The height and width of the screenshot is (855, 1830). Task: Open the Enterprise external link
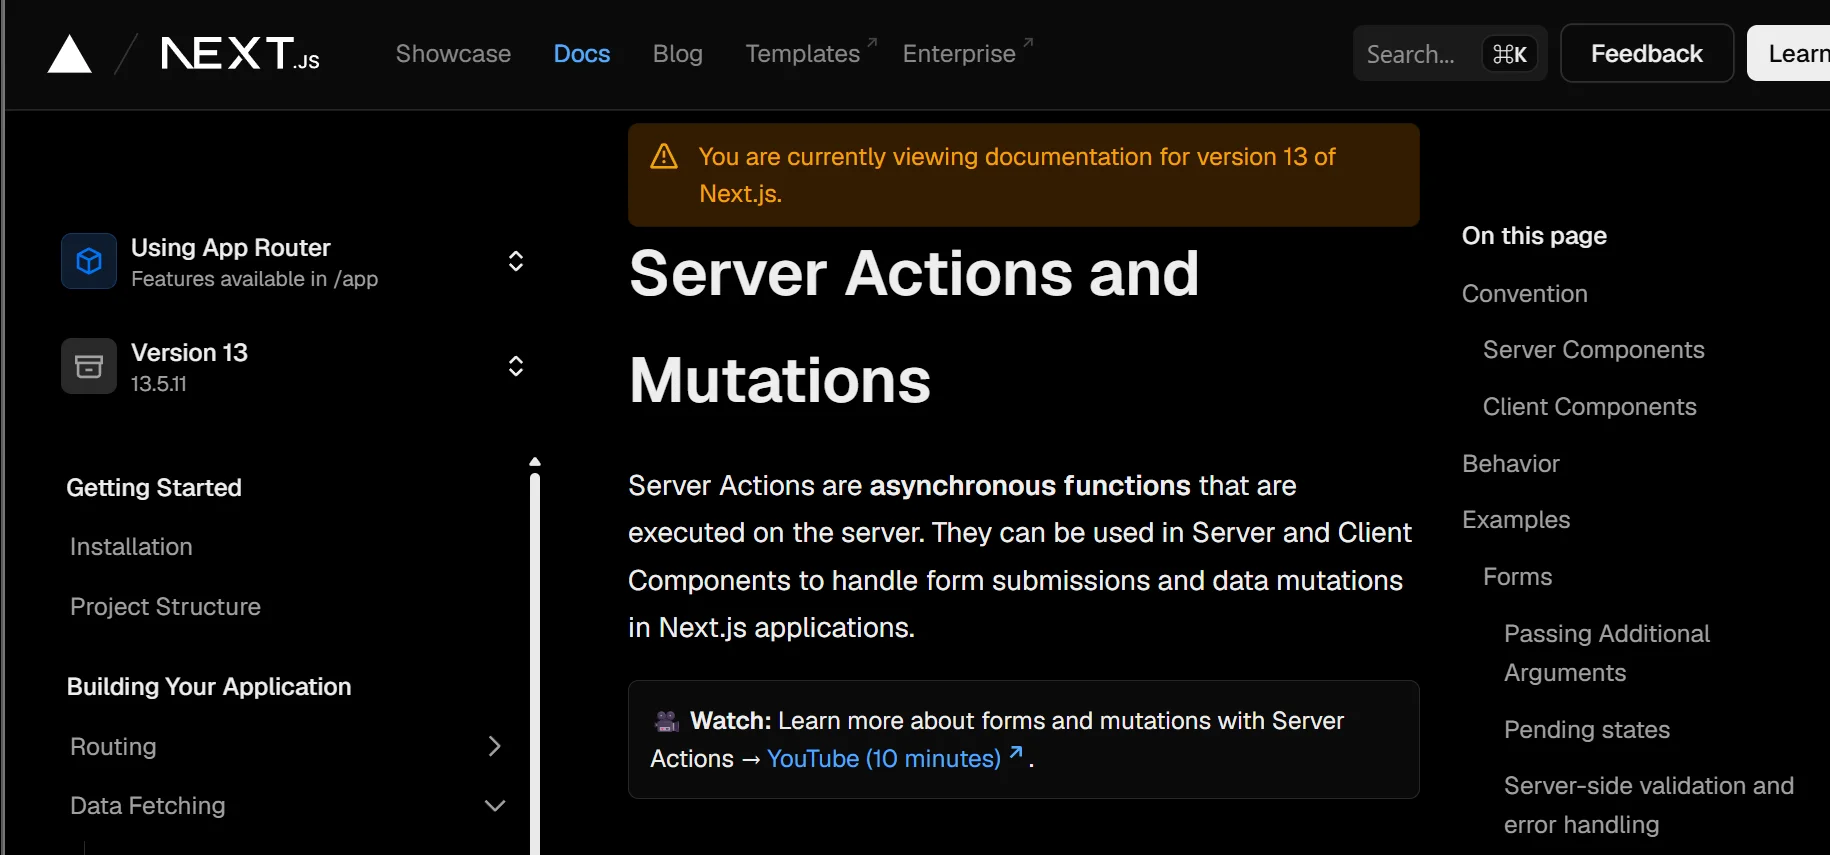point(968,54)
